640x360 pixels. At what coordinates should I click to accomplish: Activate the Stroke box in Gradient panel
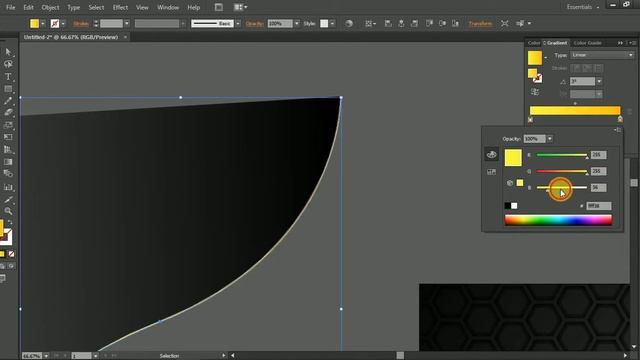tap(538, 78)
